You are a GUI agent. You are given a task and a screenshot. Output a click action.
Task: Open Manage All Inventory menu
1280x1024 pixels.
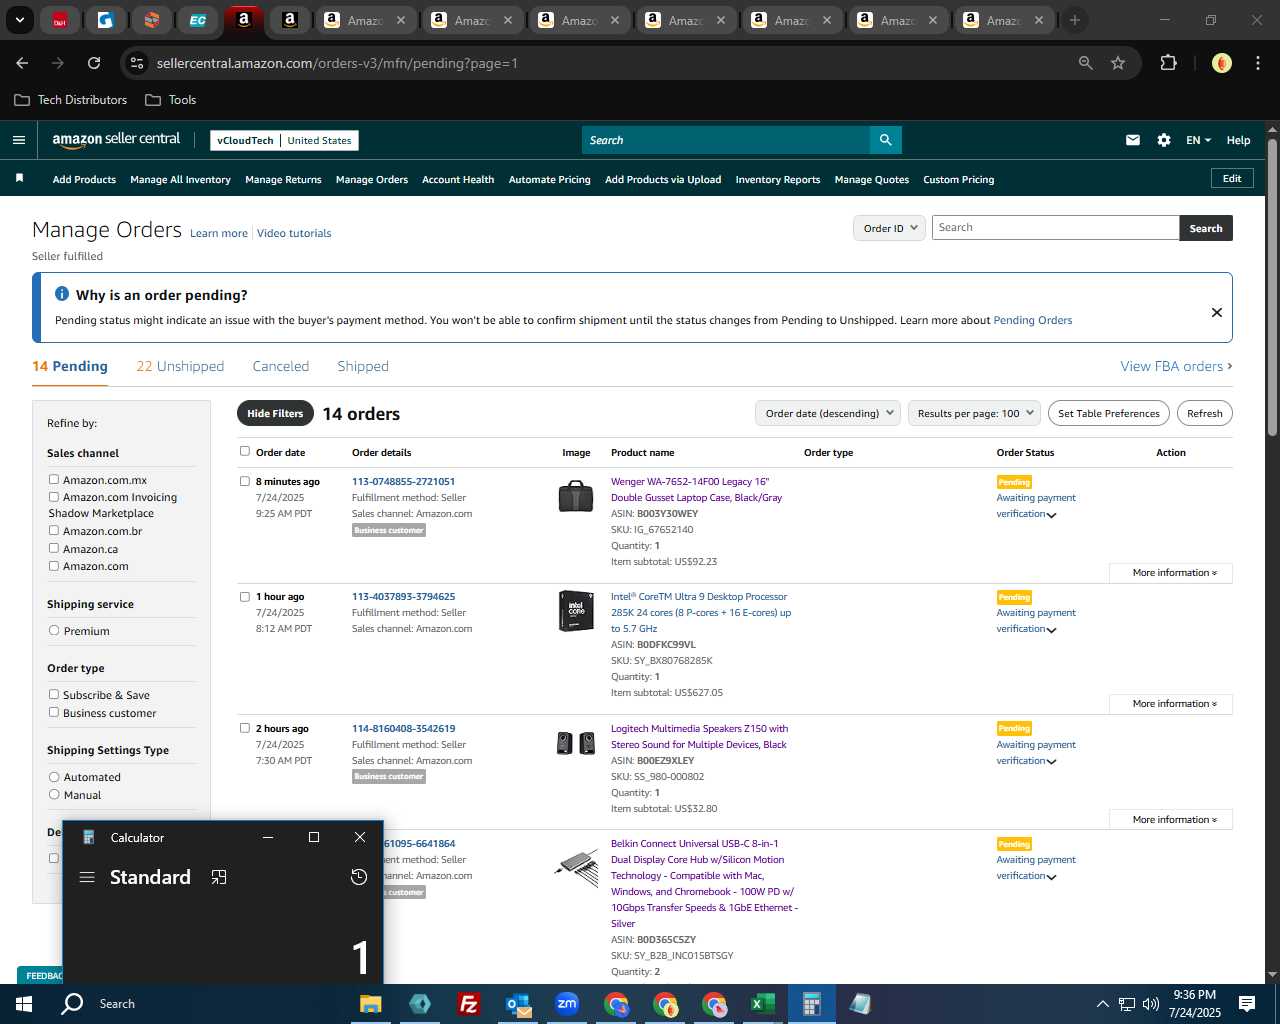pos(180,180)
